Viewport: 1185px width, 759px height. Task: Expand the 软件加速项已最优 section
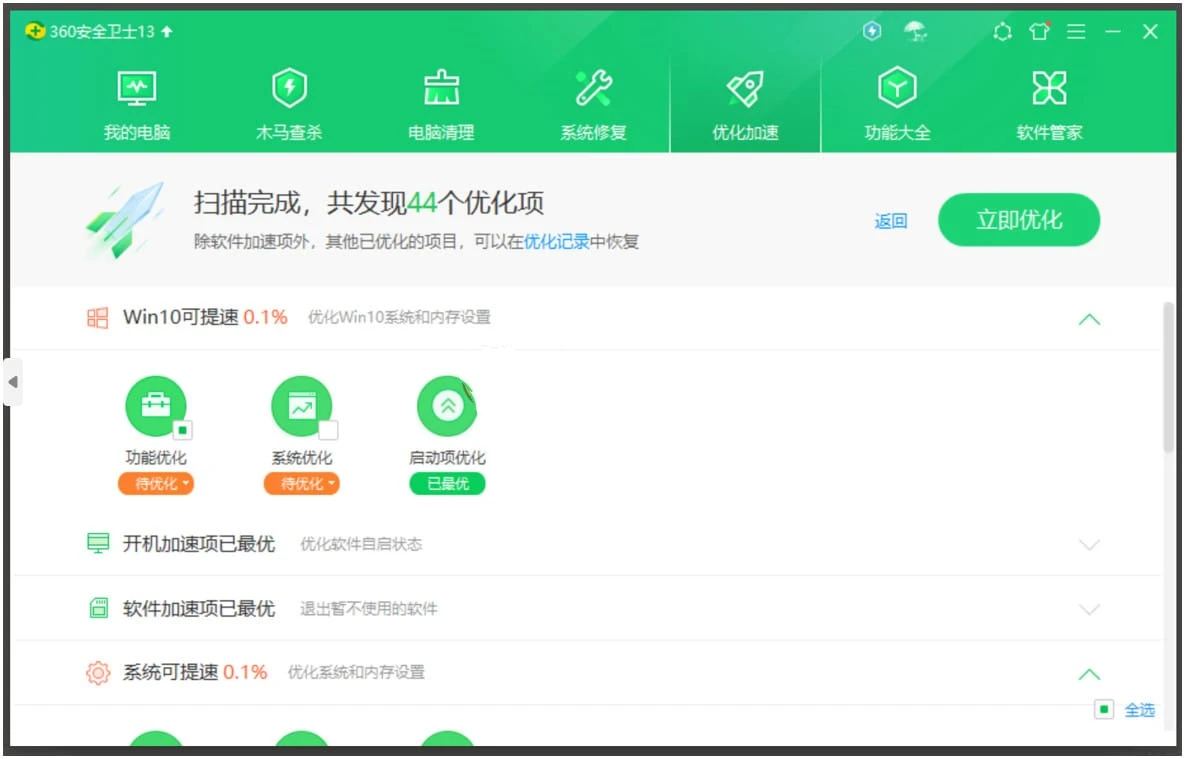(x=1089, y=609)
